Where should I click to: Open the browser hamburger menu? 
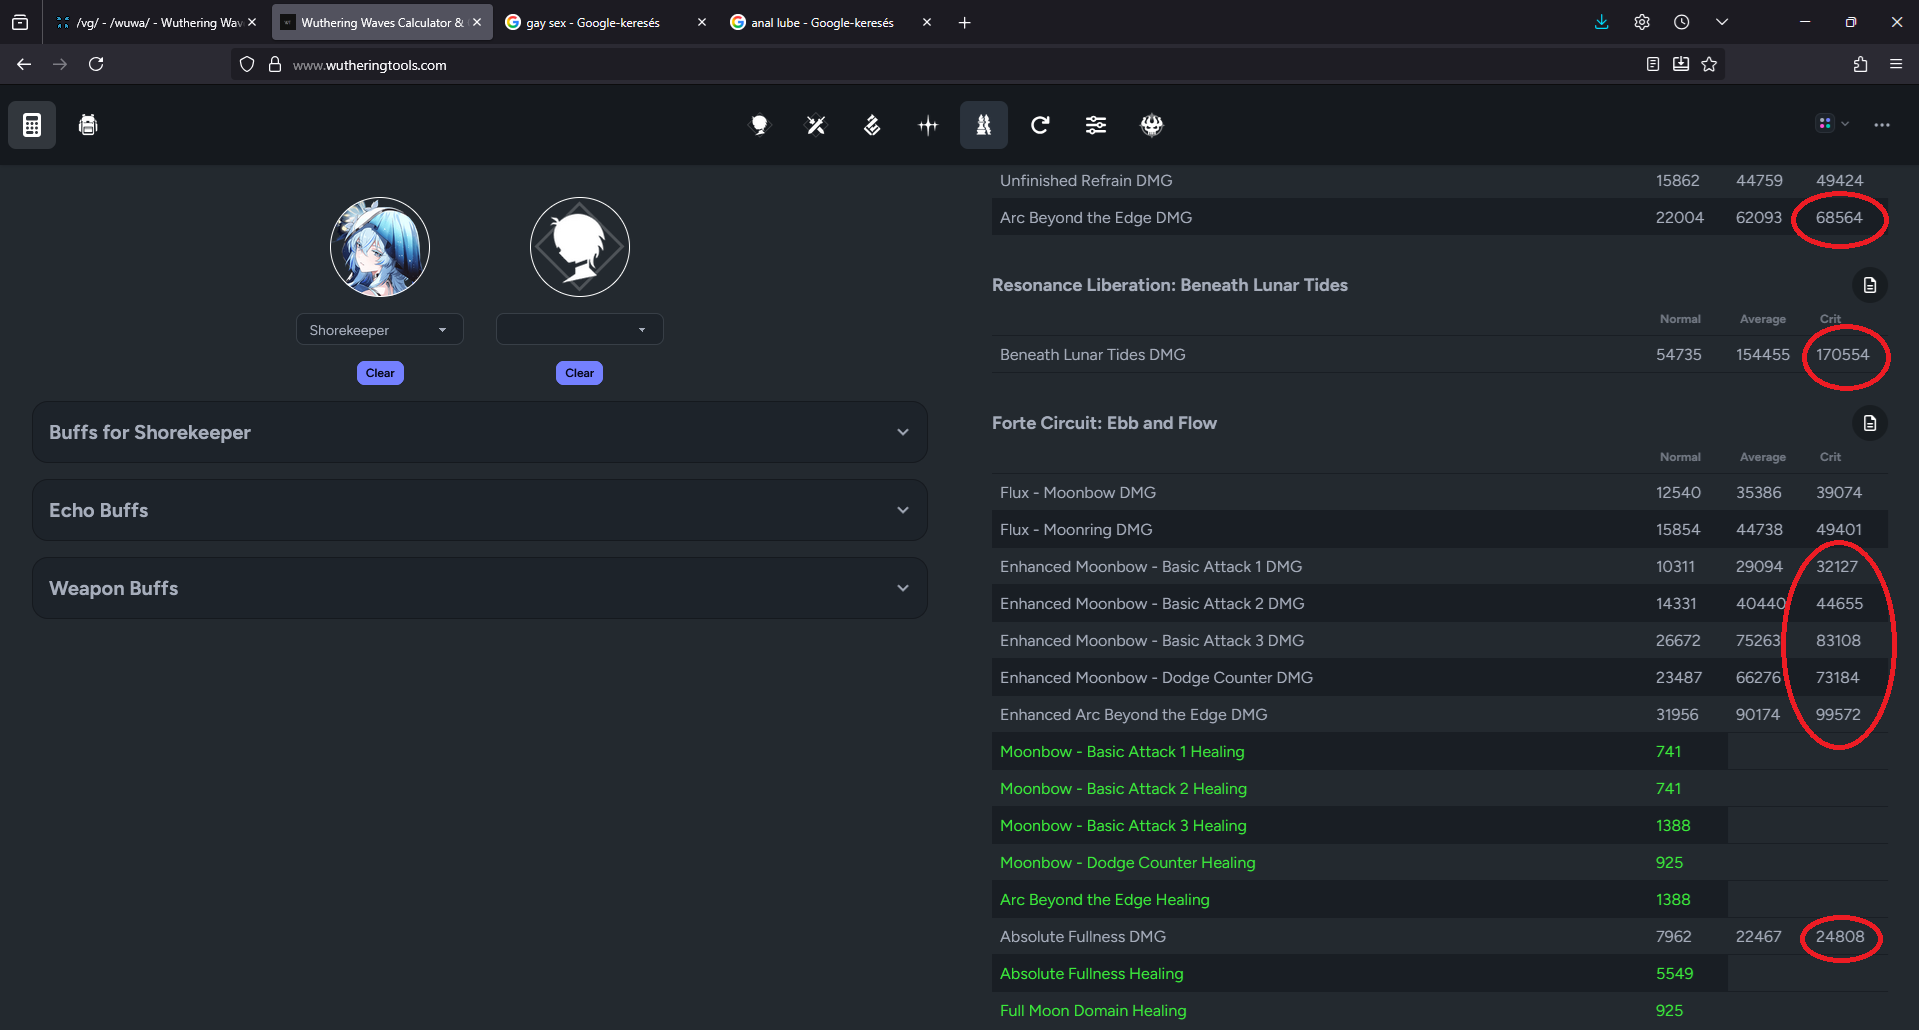pyautogui.click(x=1896, y=64)
